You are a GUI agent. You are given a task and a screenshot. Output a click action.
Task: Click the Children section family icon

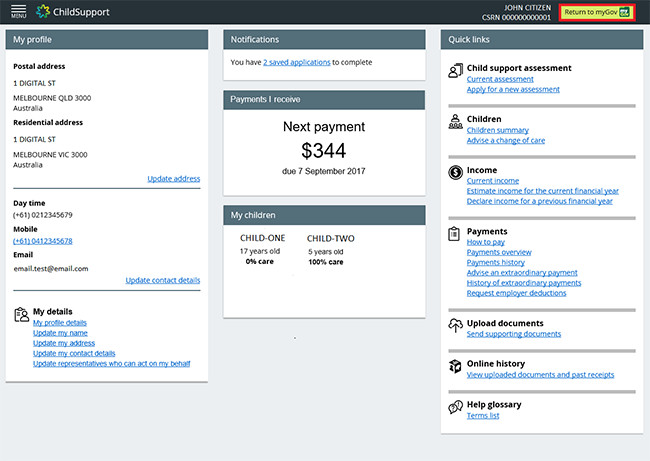(454, 119)
